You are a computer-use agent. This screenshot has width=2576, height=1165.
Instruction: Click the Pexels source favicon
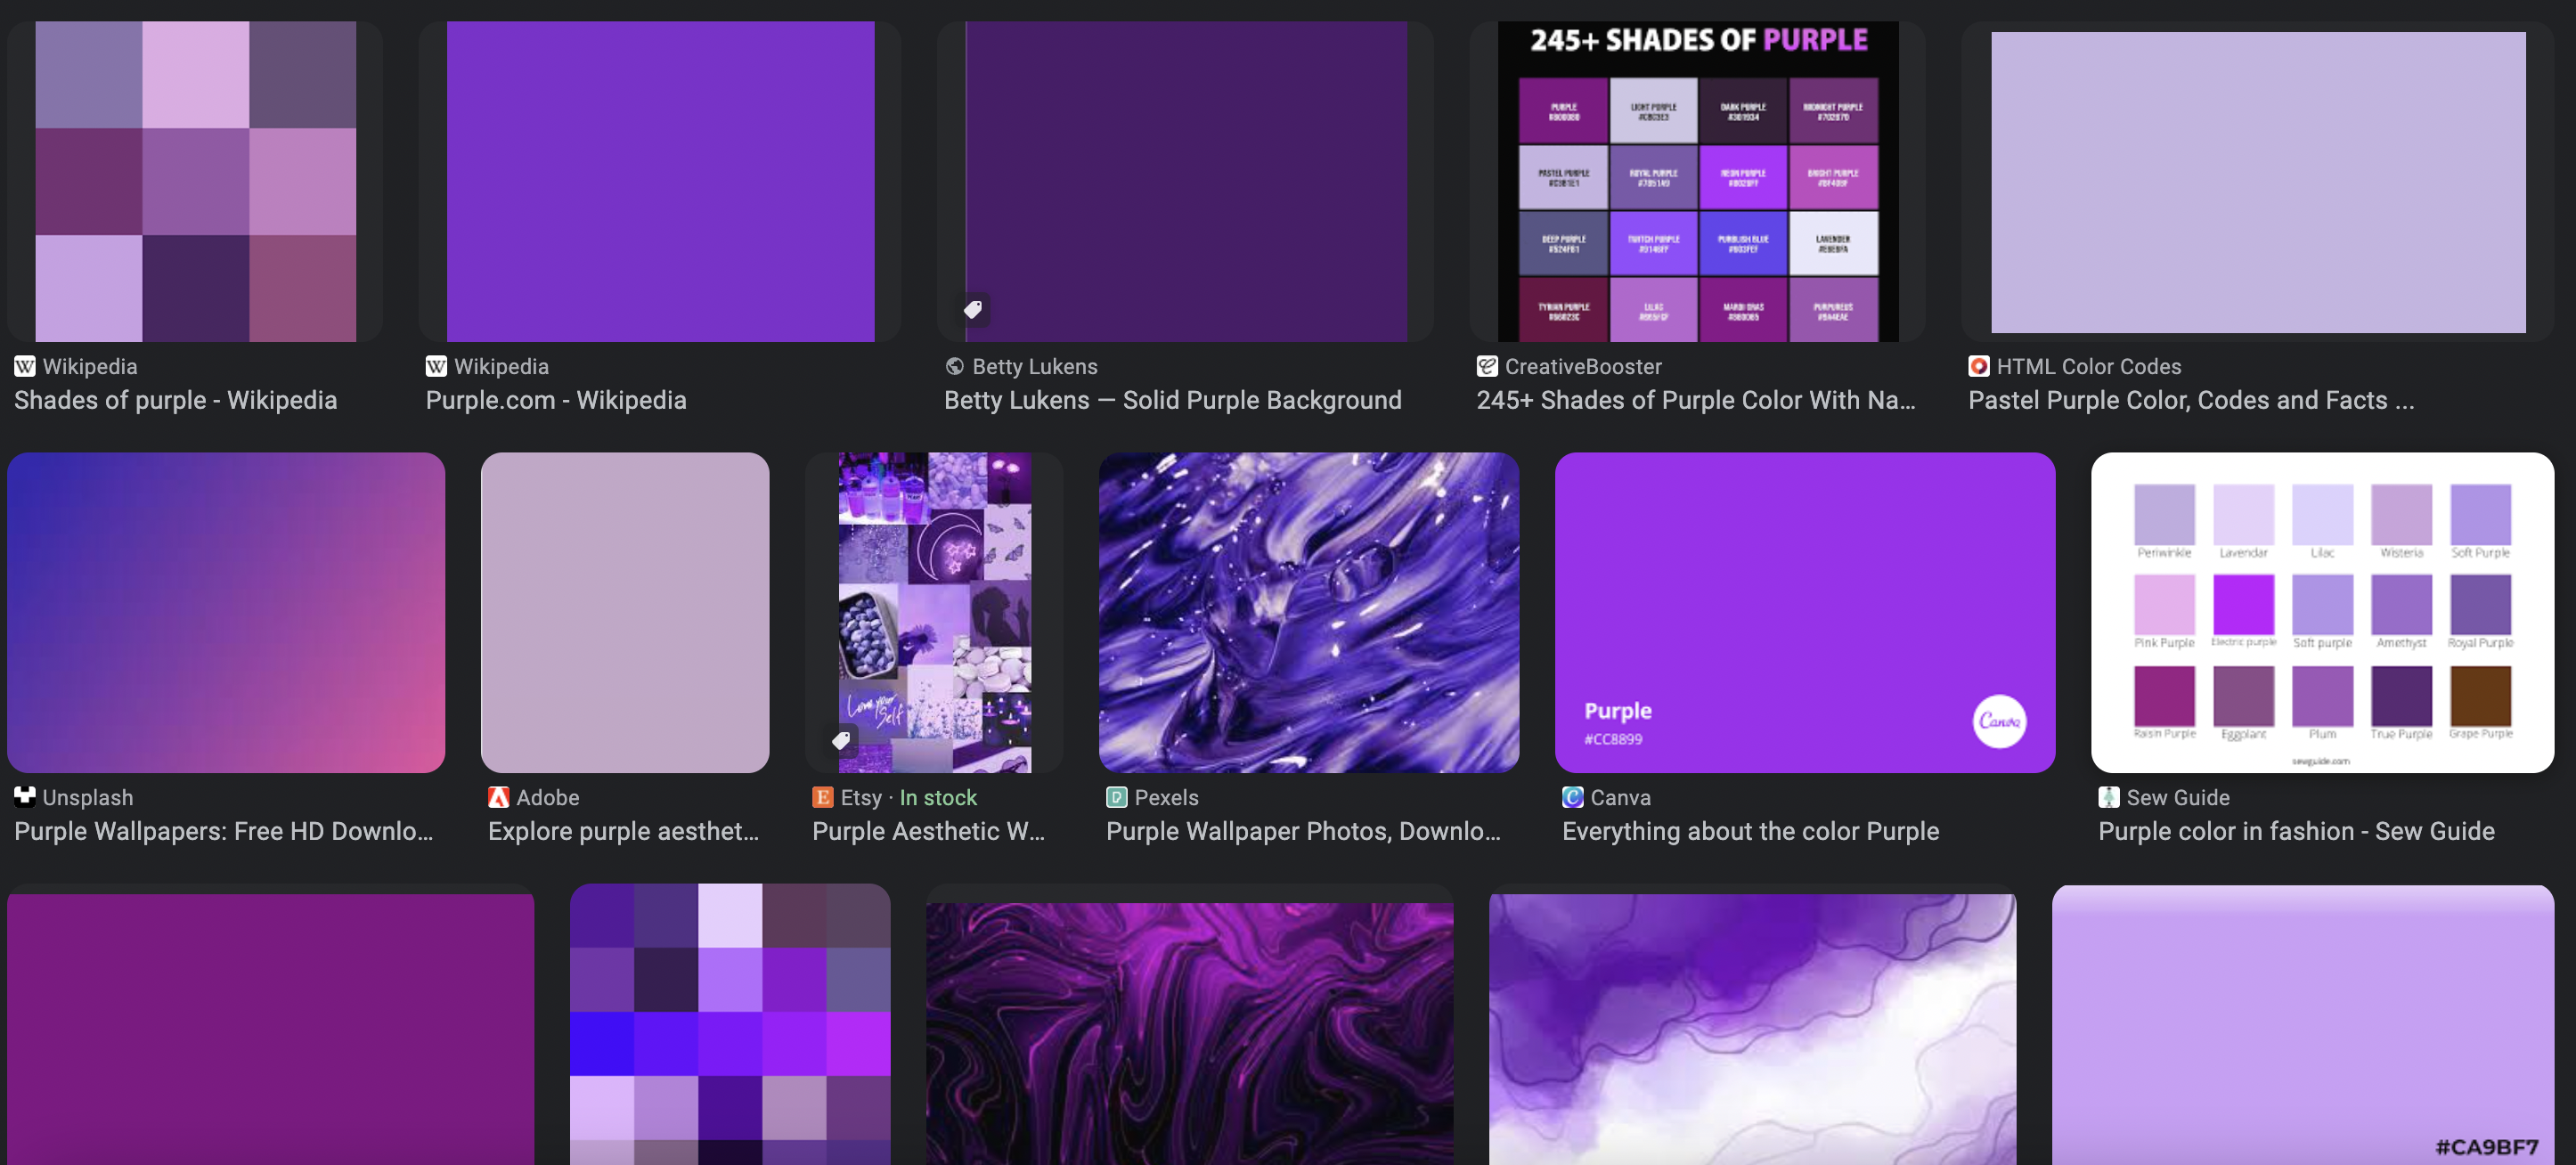pyautogui.click(x=1116, y=797)
